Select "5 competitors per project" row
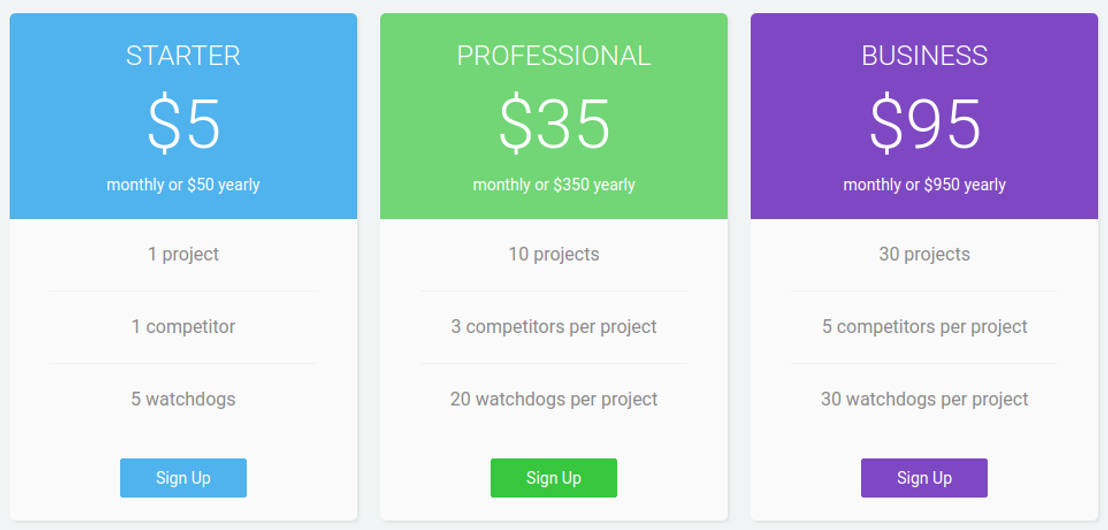The width and height of the screenshot is (1108, 530). pos(924,327)
